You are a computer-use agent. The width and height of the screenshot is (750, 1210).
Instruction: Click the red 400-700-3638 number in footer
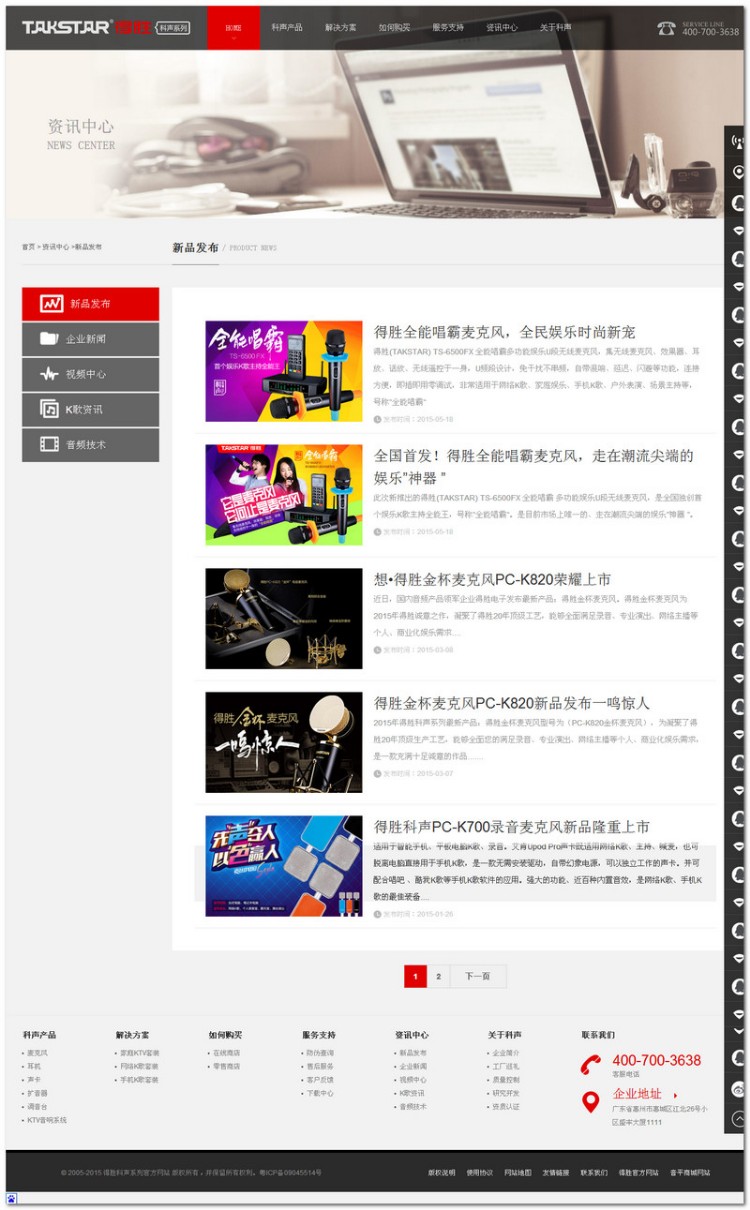tap(657, 1060)
